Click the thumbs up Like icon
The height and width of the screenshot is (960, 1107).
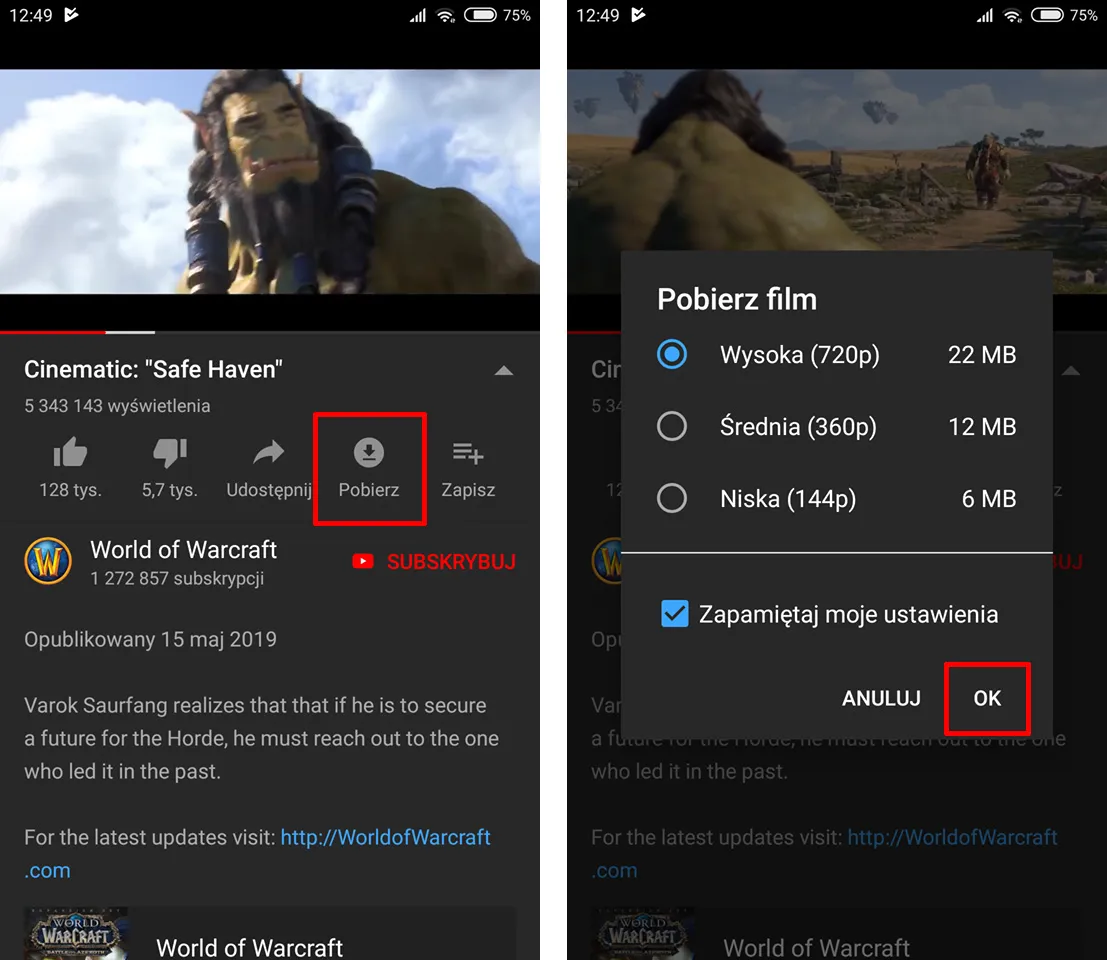(70, 452)
